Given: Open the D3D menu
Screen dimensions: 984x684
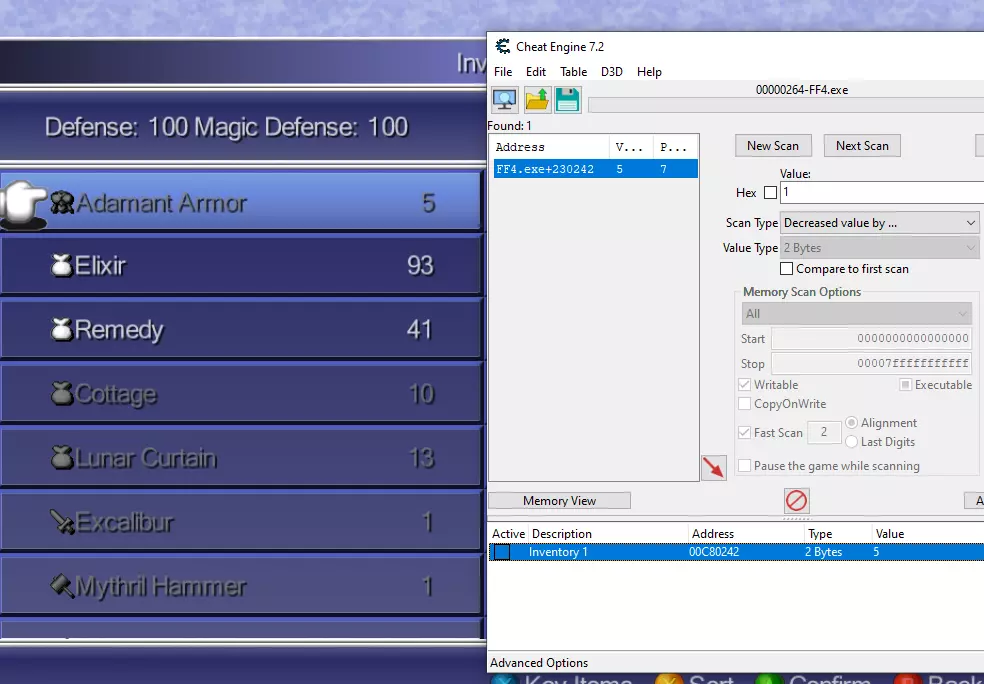Looking at the screenshot, I should (611, 72).
